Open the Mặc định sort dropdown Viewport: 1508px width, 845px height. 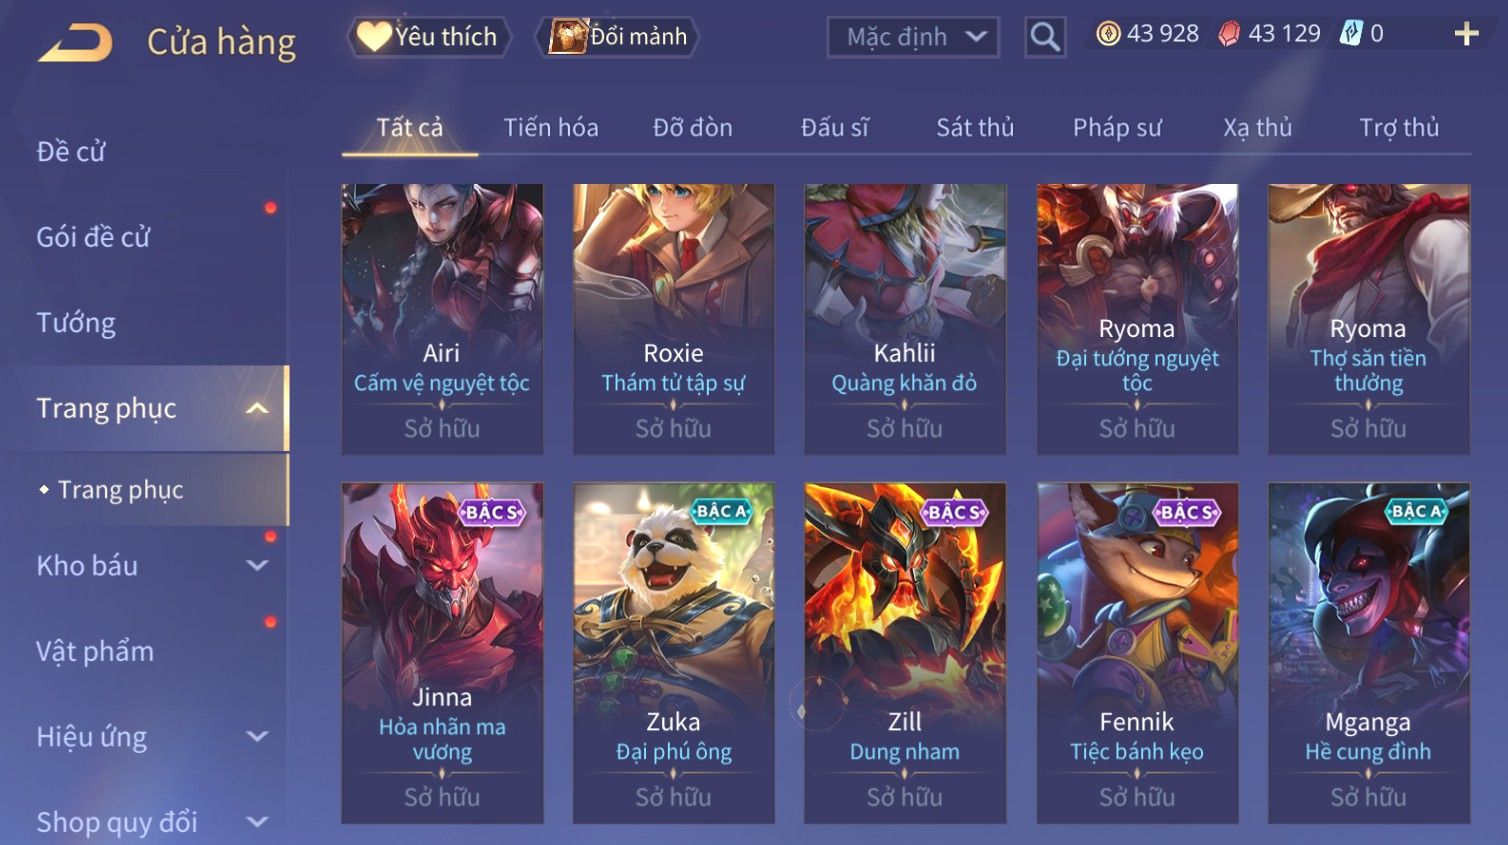point(913,37)
